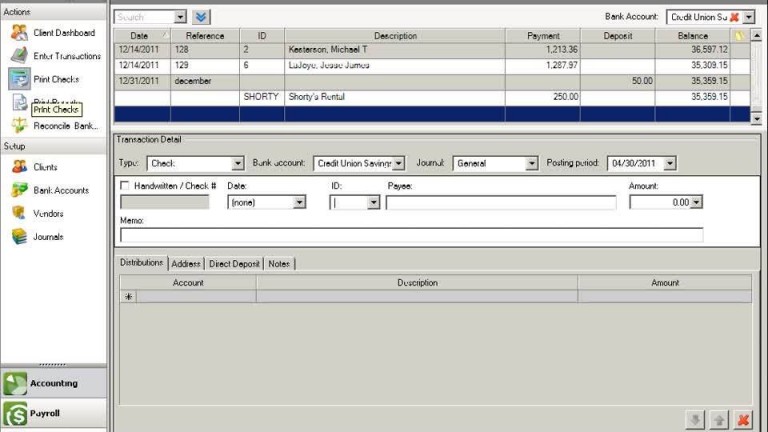This screenshot has width=768, height=432.
Task: Toggle the Handwritten / Check # checkbox
Action: [125, 186]
